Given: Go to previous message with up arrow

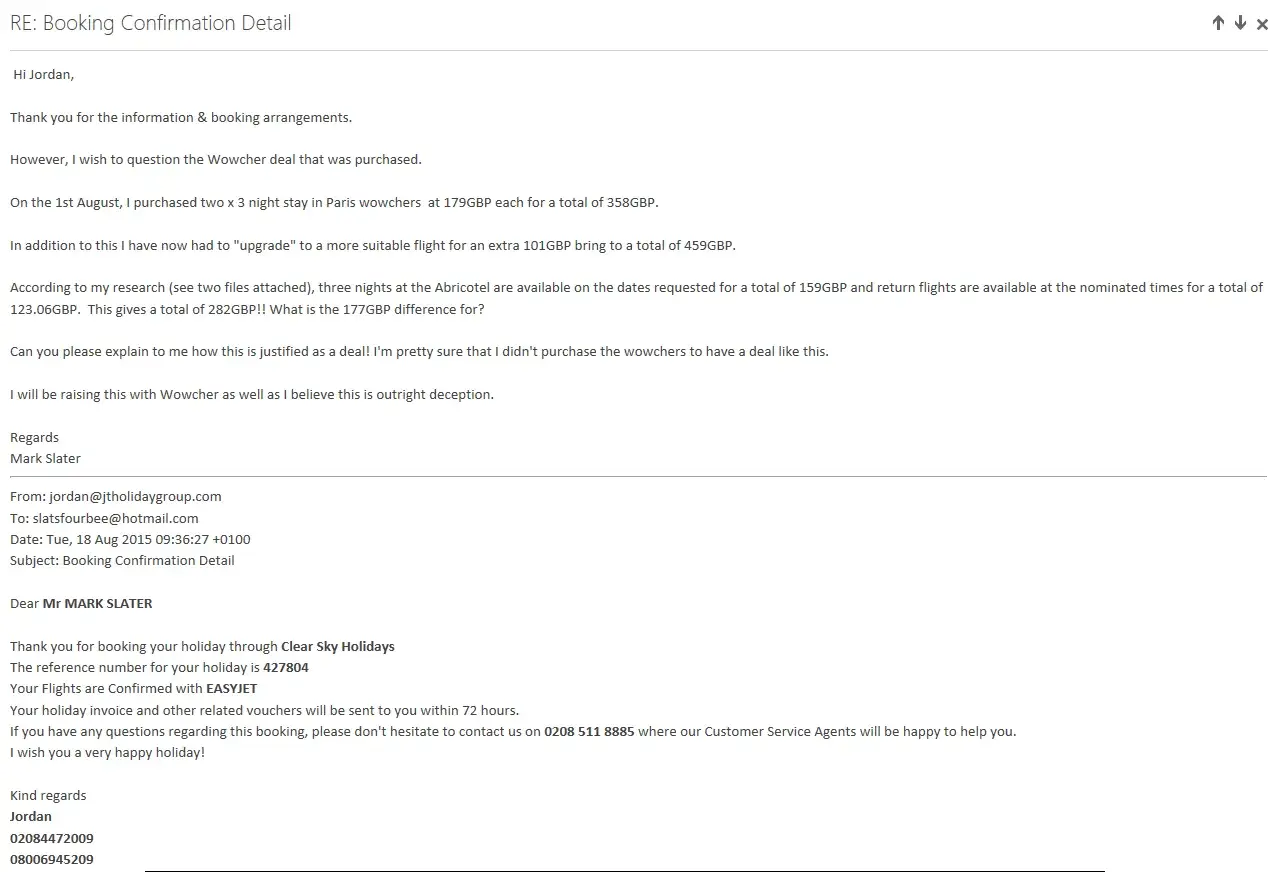Looking at the screenshot, I should pos(1217,23).
